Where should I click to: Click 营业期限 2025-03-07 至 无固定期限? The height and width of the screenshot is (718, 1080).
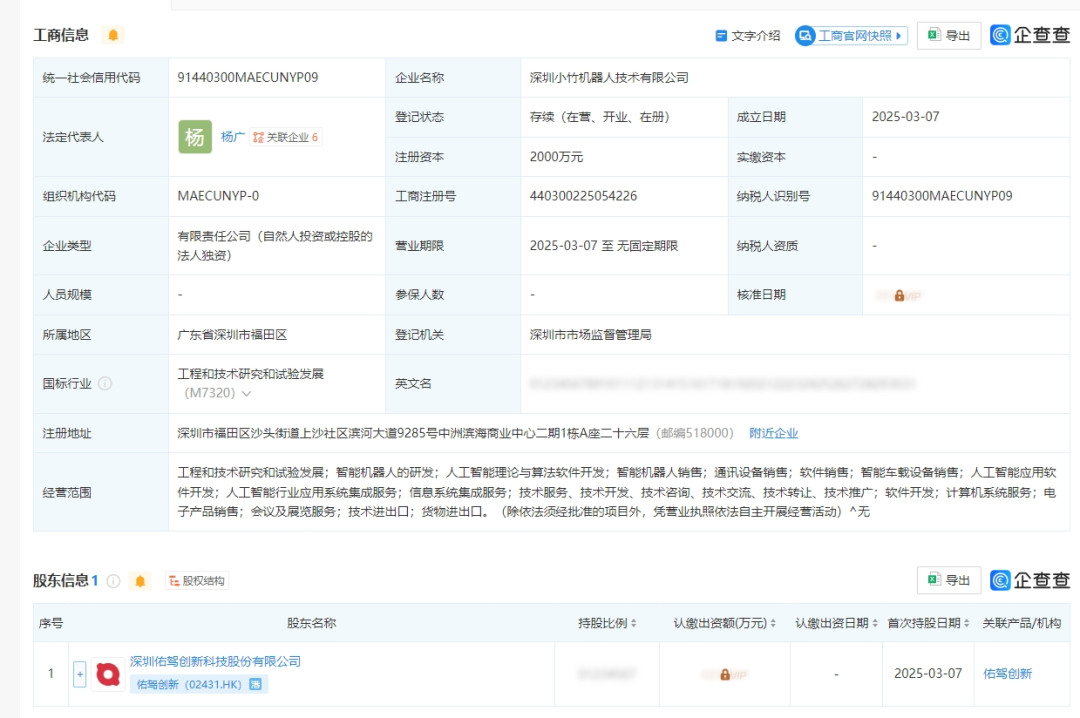tap(604, 246)
